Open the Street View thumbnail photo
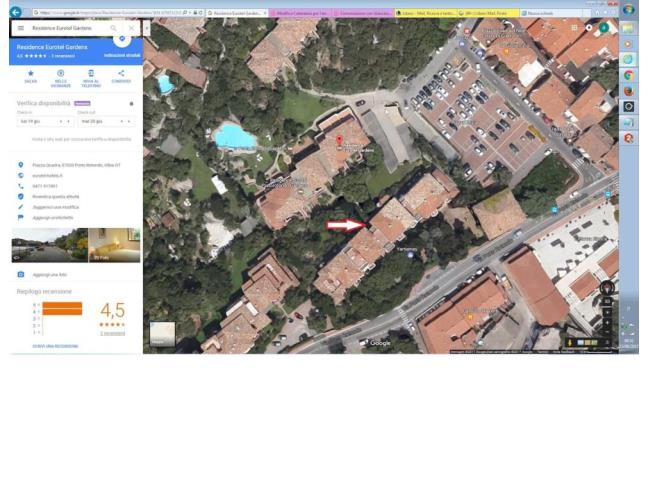Viewport: 648px width, 492px height. point(50,245)
